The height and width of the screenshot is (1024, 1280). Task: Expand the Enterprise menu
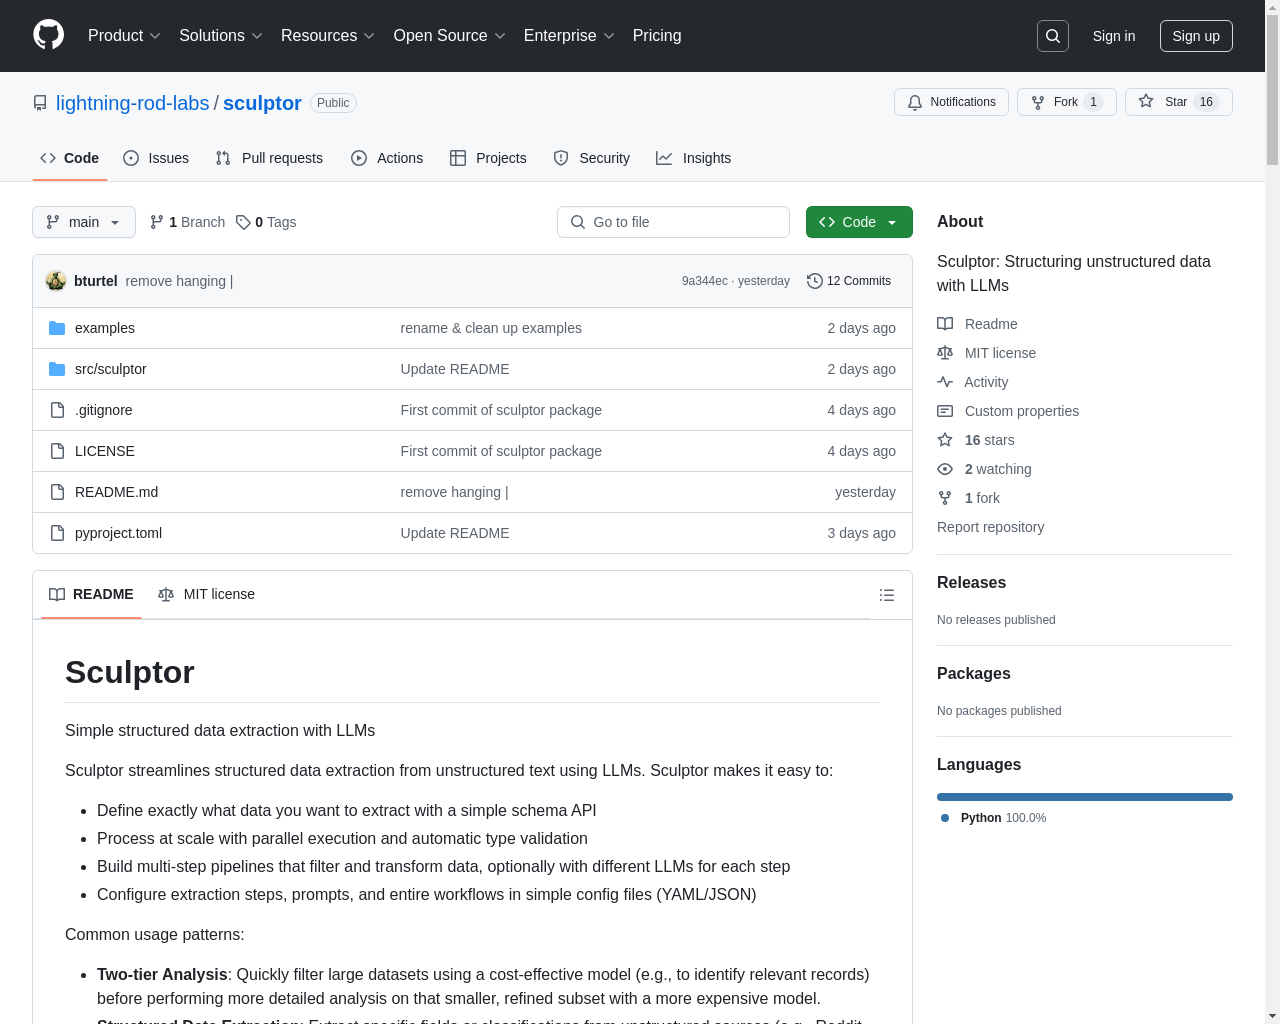pyautogui.click(x=569, y=36)
